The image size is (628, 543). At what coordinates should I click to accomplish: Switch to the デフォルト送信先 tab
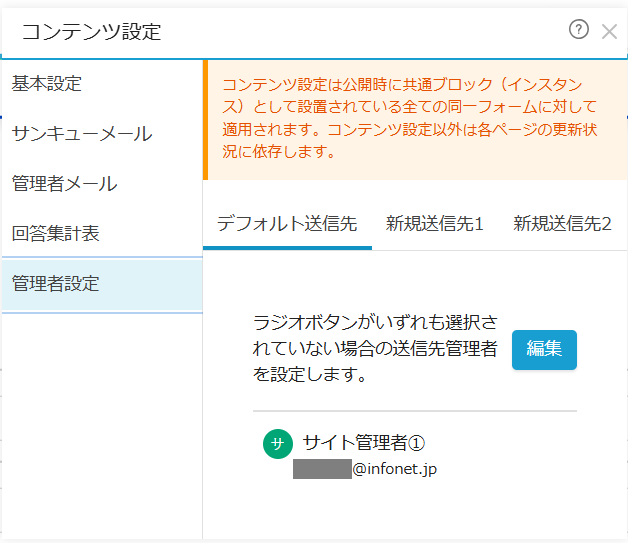pos(287,223)
